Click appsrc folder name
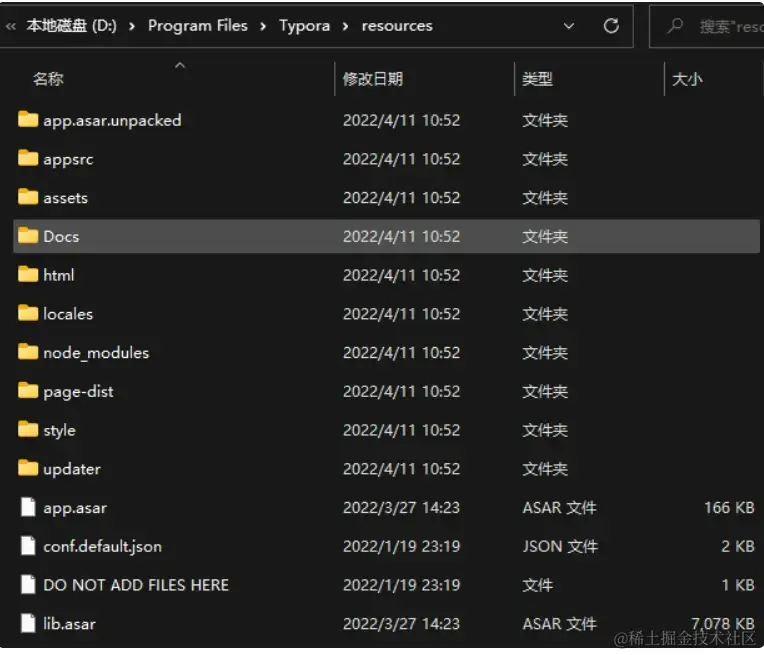 click(68, 159)
